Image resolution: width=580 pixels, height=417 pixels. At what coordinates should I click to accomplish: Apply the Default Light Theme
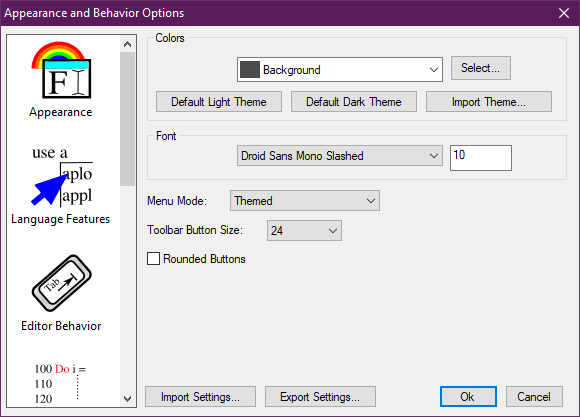pyautogui.click(x=219, y=102)
